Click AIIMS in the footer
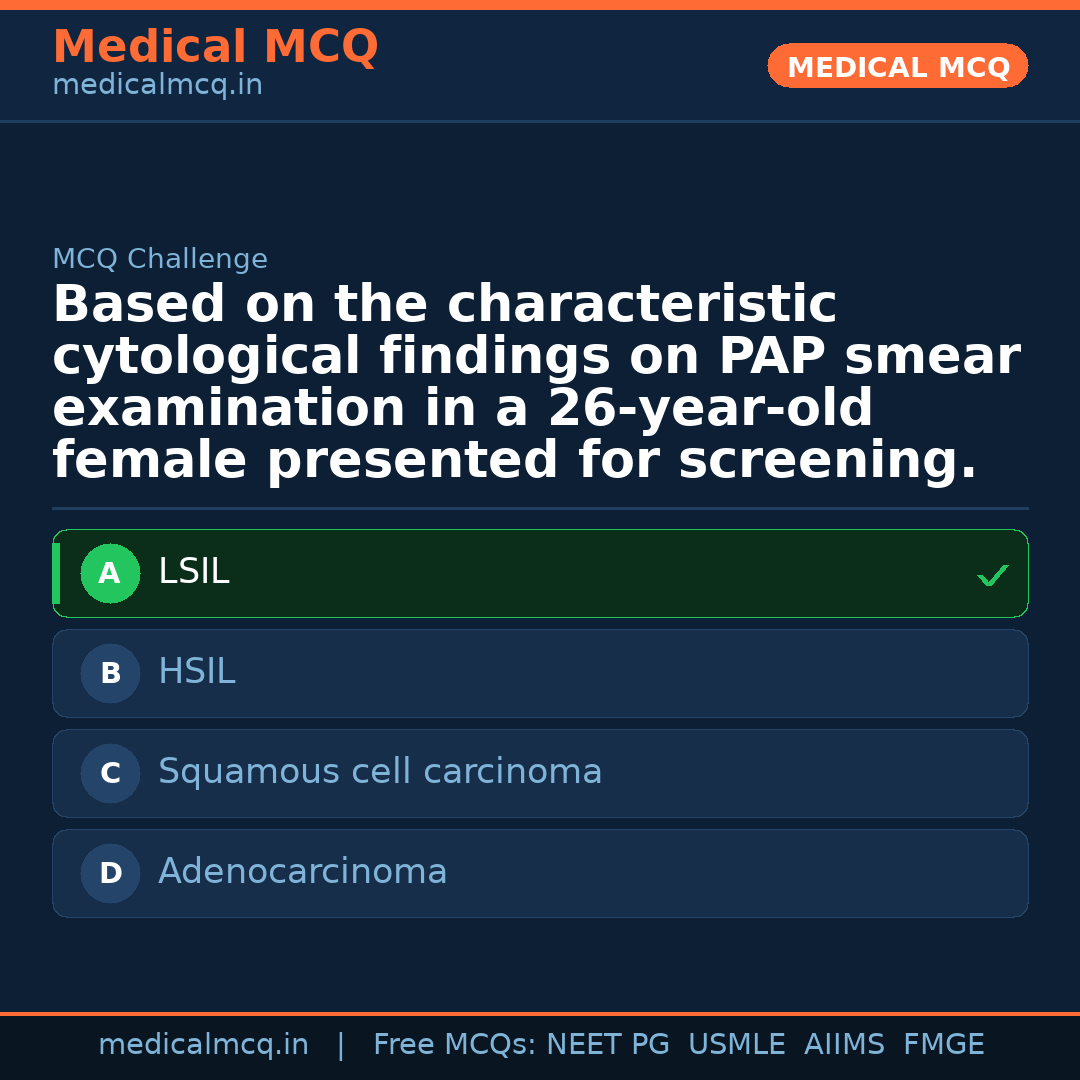 [x=844, y=1045]
